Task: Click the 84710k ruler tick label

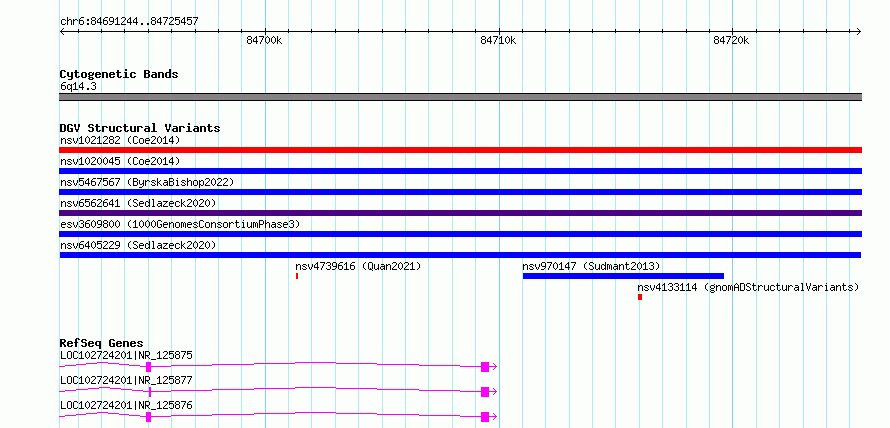Action: click(x=498, y=40)
